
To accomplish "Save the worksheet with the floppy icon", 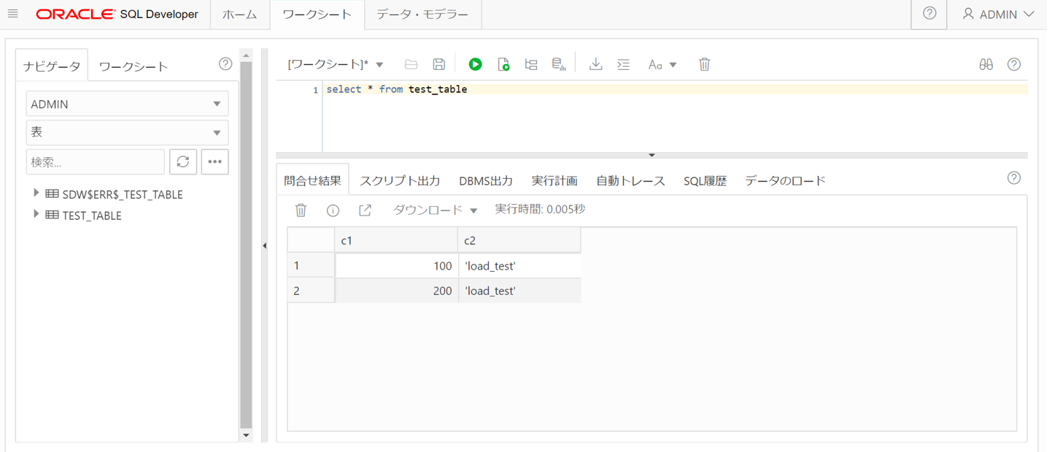I will [x=439, y=64].
